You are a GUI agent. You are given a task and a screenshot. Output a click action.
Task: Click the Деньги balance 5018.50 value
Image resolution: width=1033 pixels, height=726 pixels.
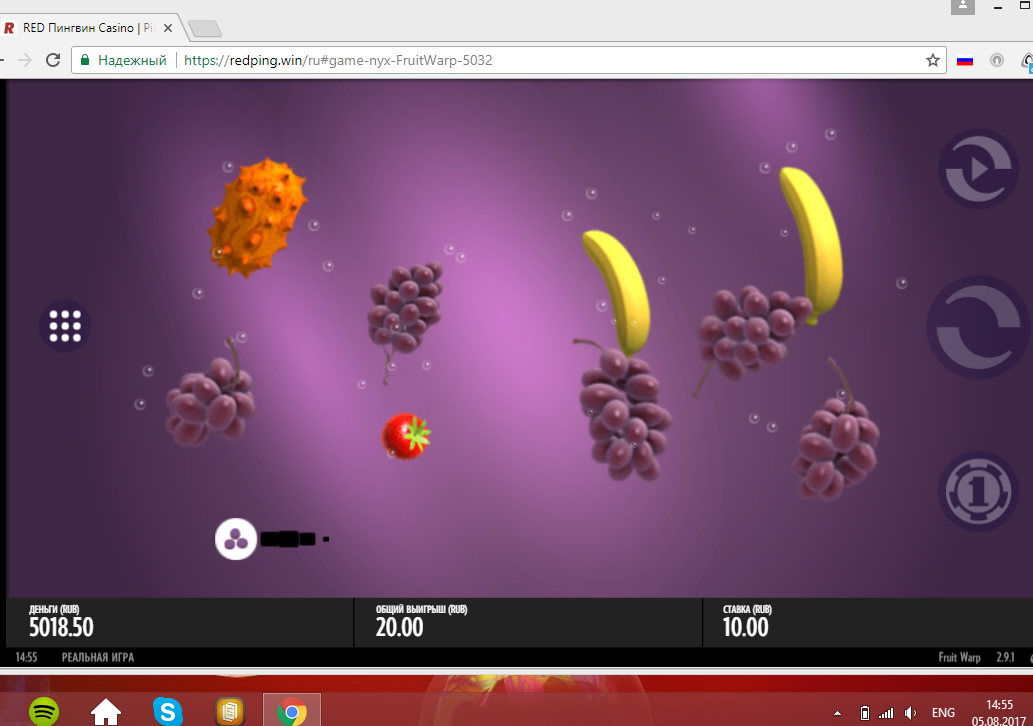pos(61,627)
